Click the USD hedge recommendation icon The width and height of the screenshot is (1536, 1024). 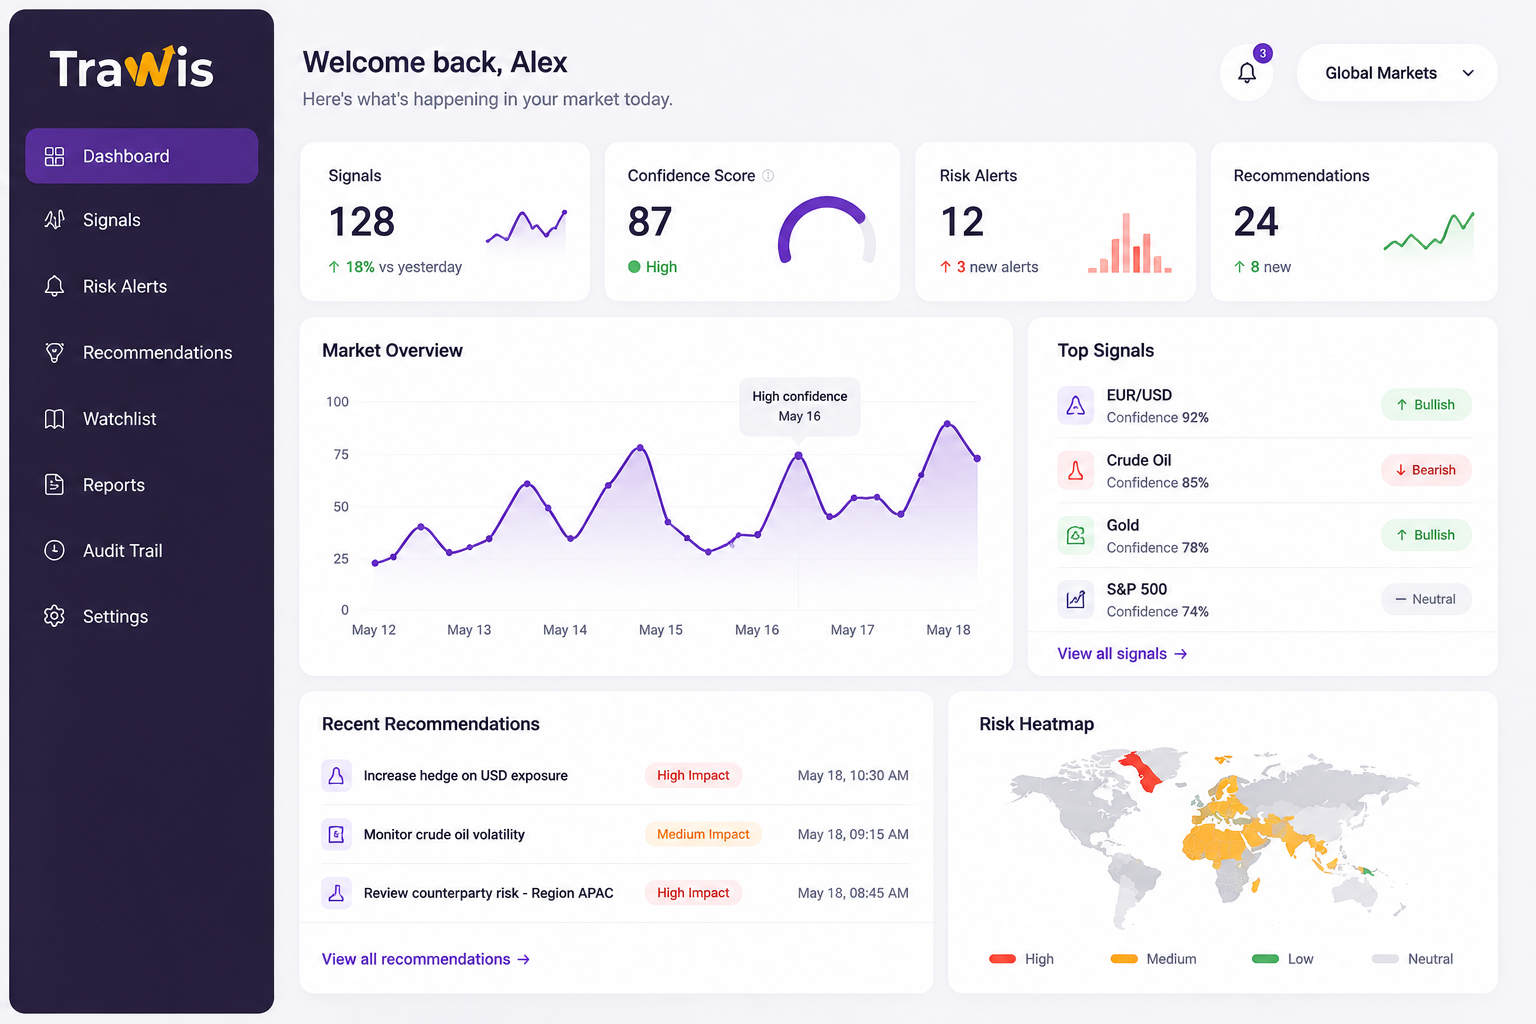336,775
